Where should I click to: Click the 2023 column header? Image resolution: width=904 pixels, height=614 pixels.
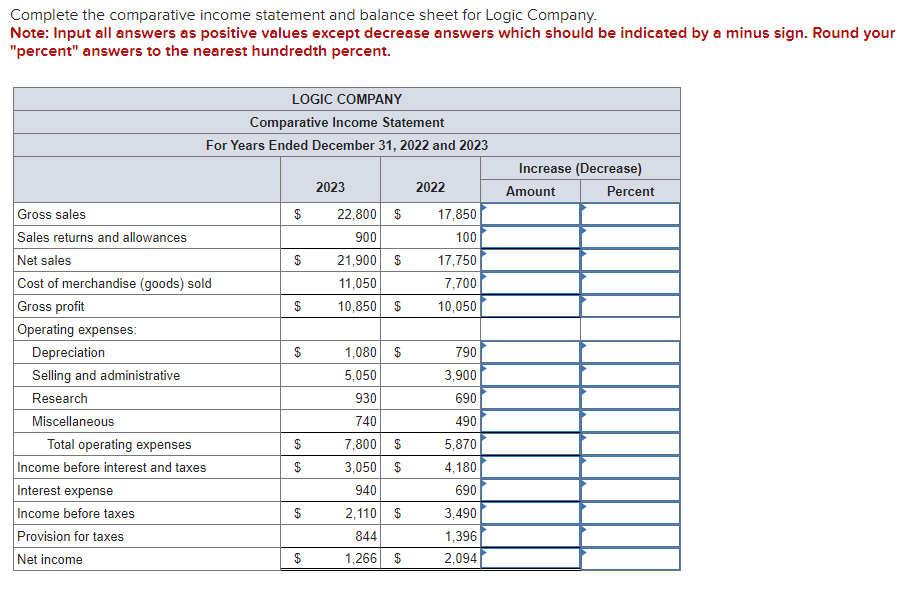(330, 187)
